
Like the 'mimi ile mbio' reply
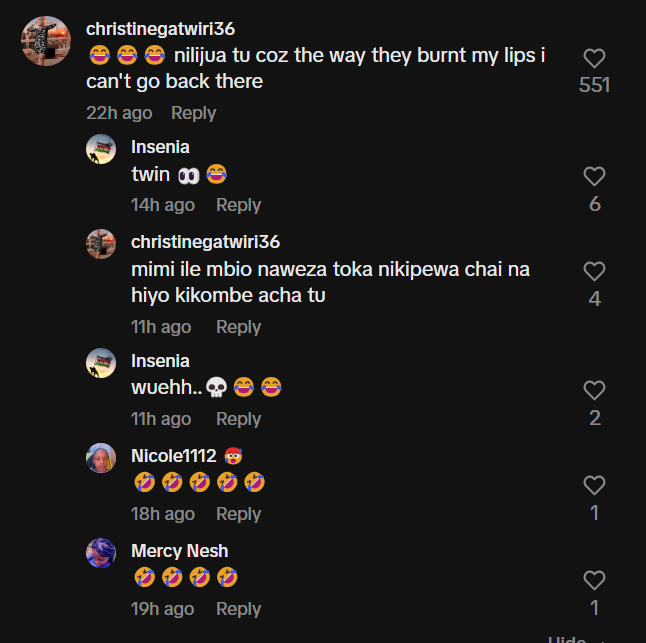(x=594, y=271)
